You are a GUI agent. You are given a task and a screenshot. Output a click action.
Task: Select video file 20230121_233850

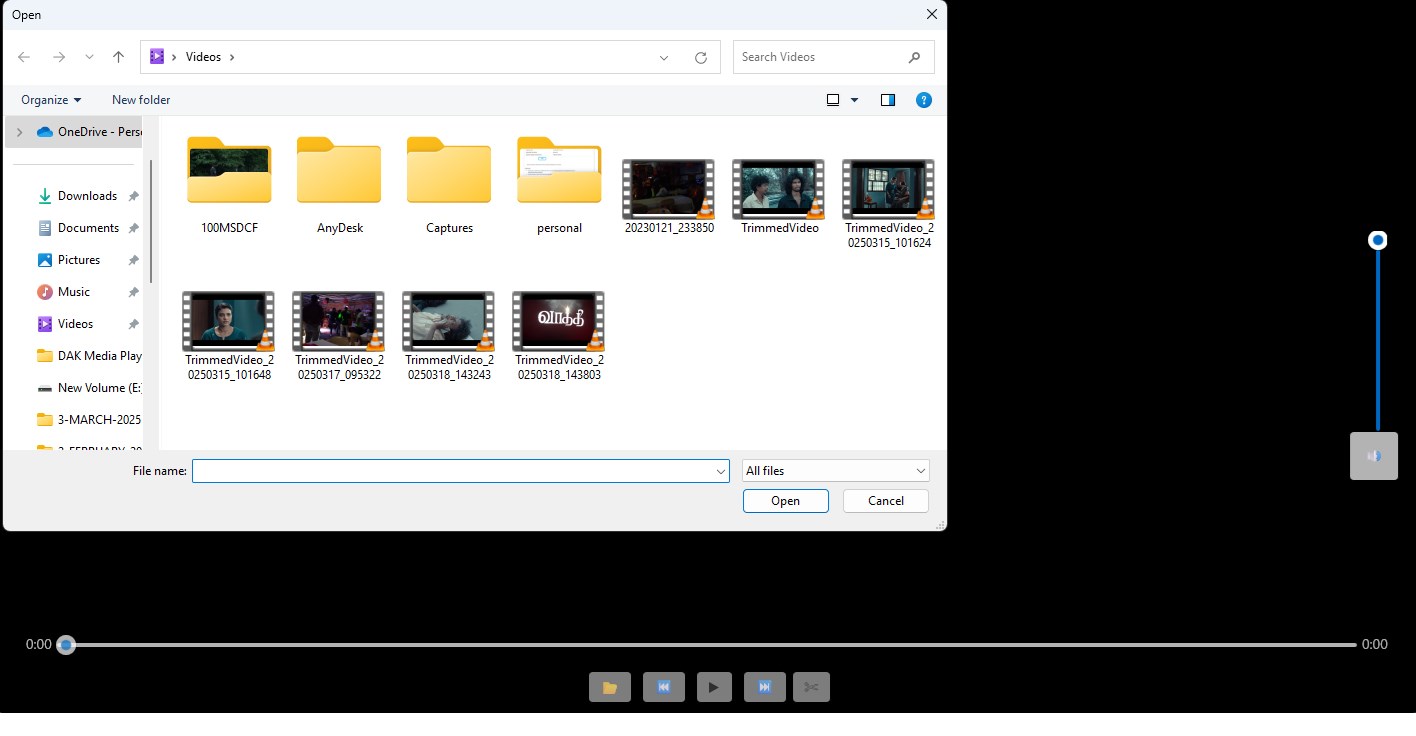coord(669,195)
